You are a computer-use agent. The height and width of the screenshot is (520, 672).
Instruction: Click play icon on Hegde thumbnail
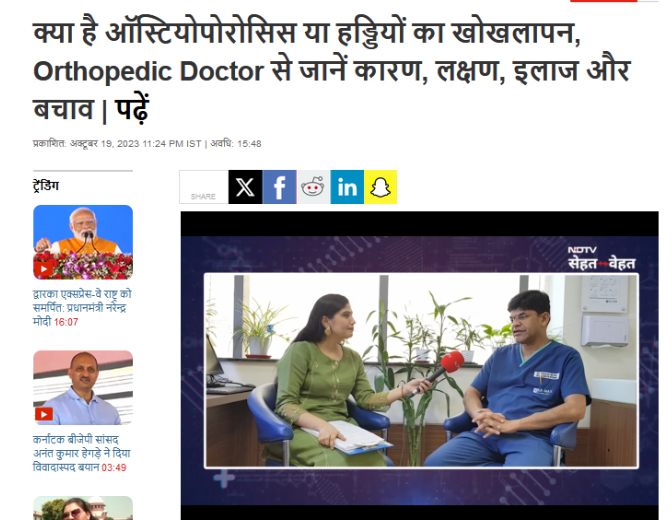pyautogui.click(x=44, y=414)
